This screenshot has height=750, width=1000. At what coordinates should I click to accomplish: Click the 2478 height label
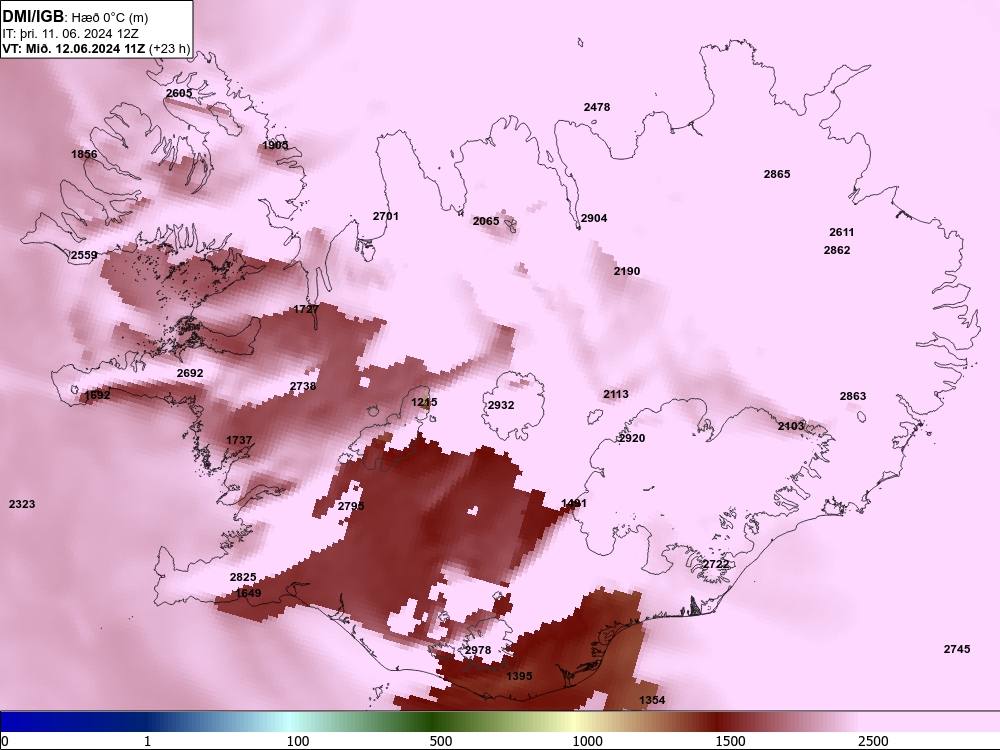coord(597,107)
